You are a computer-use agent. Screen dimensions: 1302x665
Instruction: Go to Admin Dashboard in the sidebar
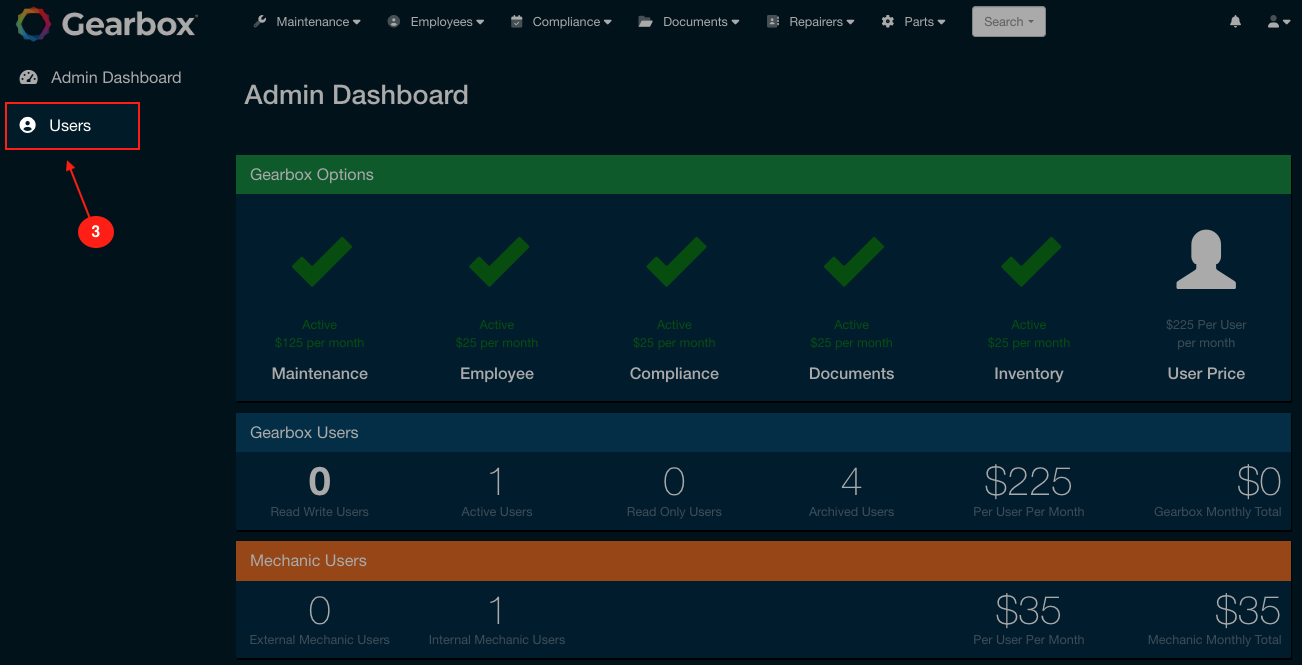100,77
